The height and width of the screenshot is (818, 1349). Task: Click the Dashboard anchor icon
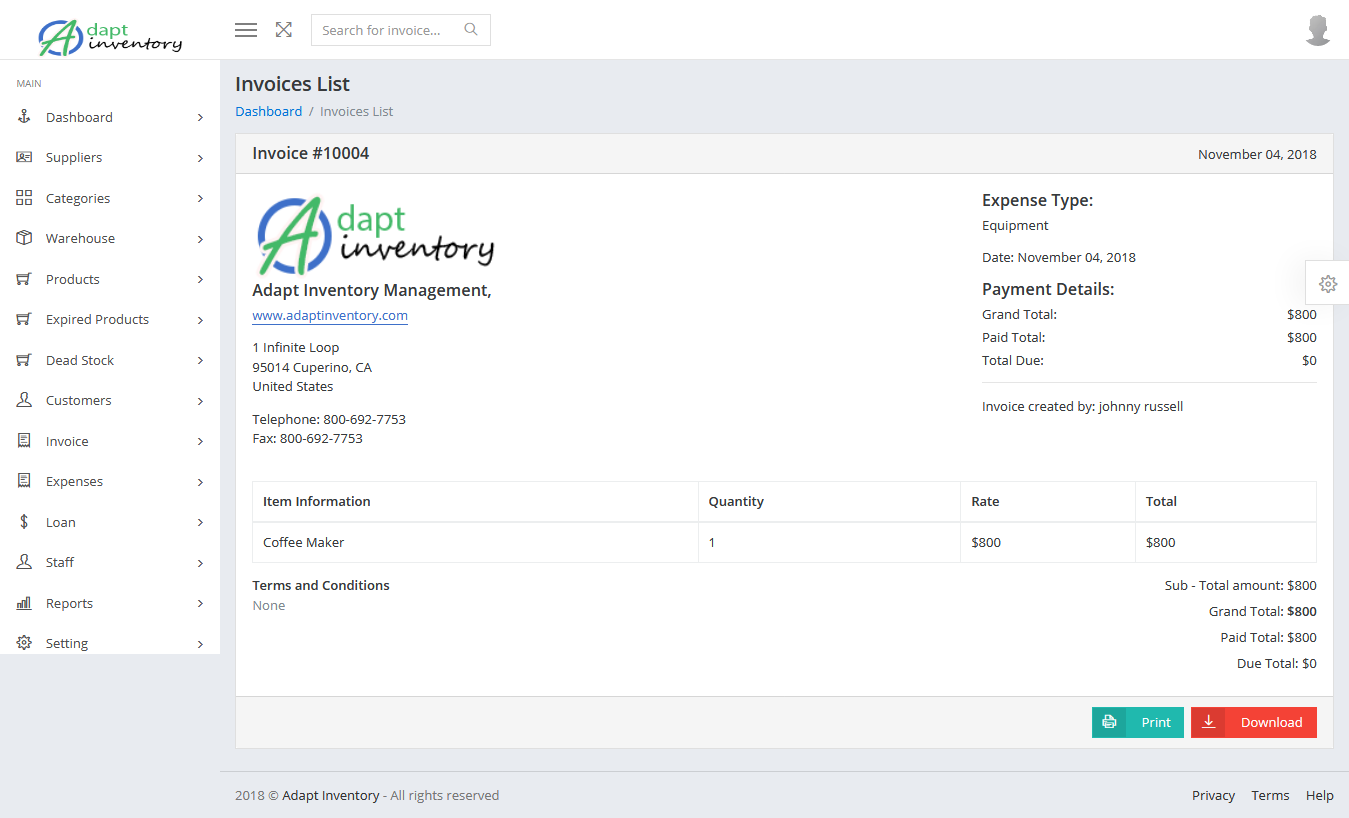coord(24,117)
